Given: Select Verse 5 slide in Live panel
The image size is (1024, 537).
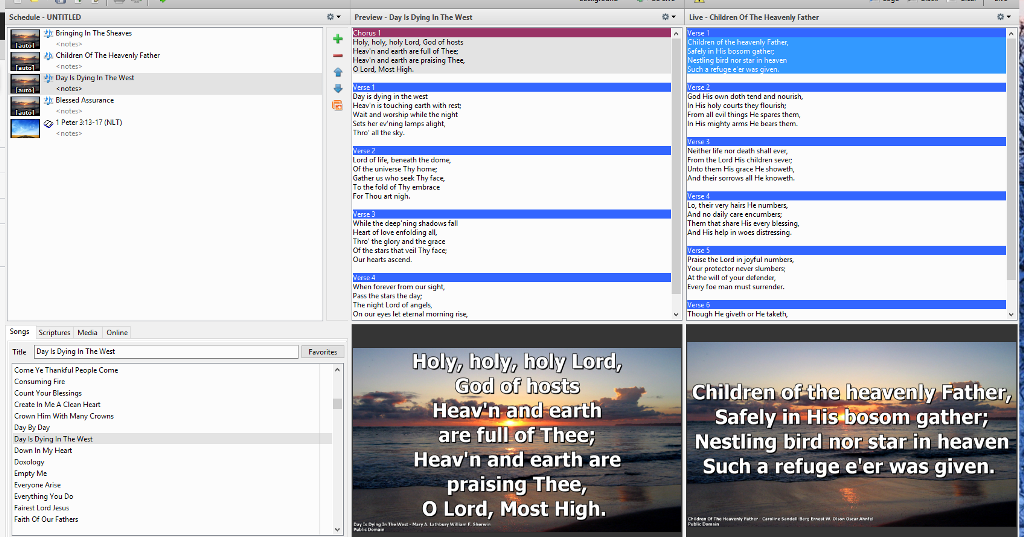Looking at the screenshot, I should [x=846, y=268].
